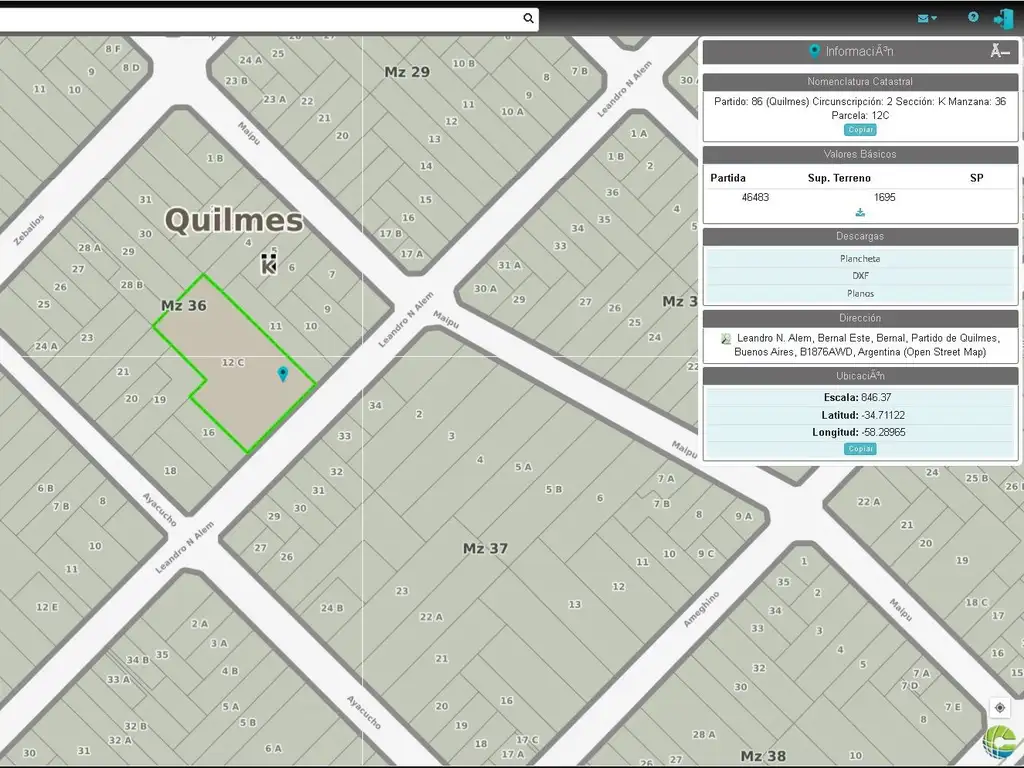Minimize the Información panel
1024x768 pixels.
click(999, 52)
